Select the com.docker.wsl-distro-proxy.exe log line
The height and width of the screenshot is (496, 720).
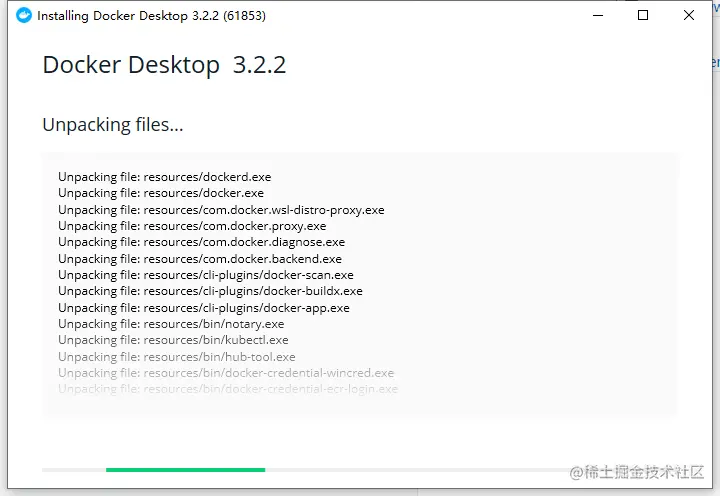[x=221, y=210]
